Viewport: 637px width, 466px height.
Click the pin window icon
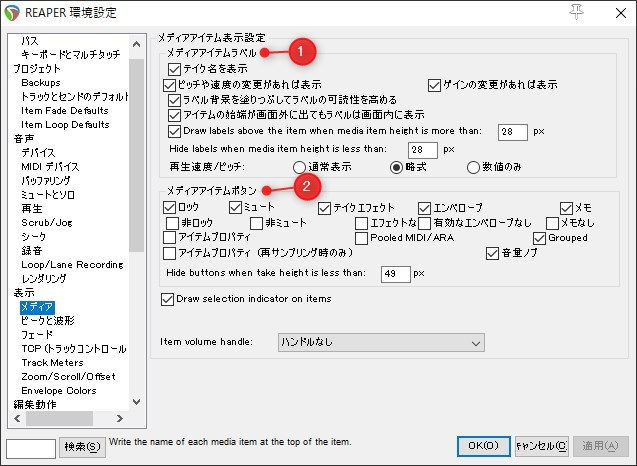(x=576, y=12)
